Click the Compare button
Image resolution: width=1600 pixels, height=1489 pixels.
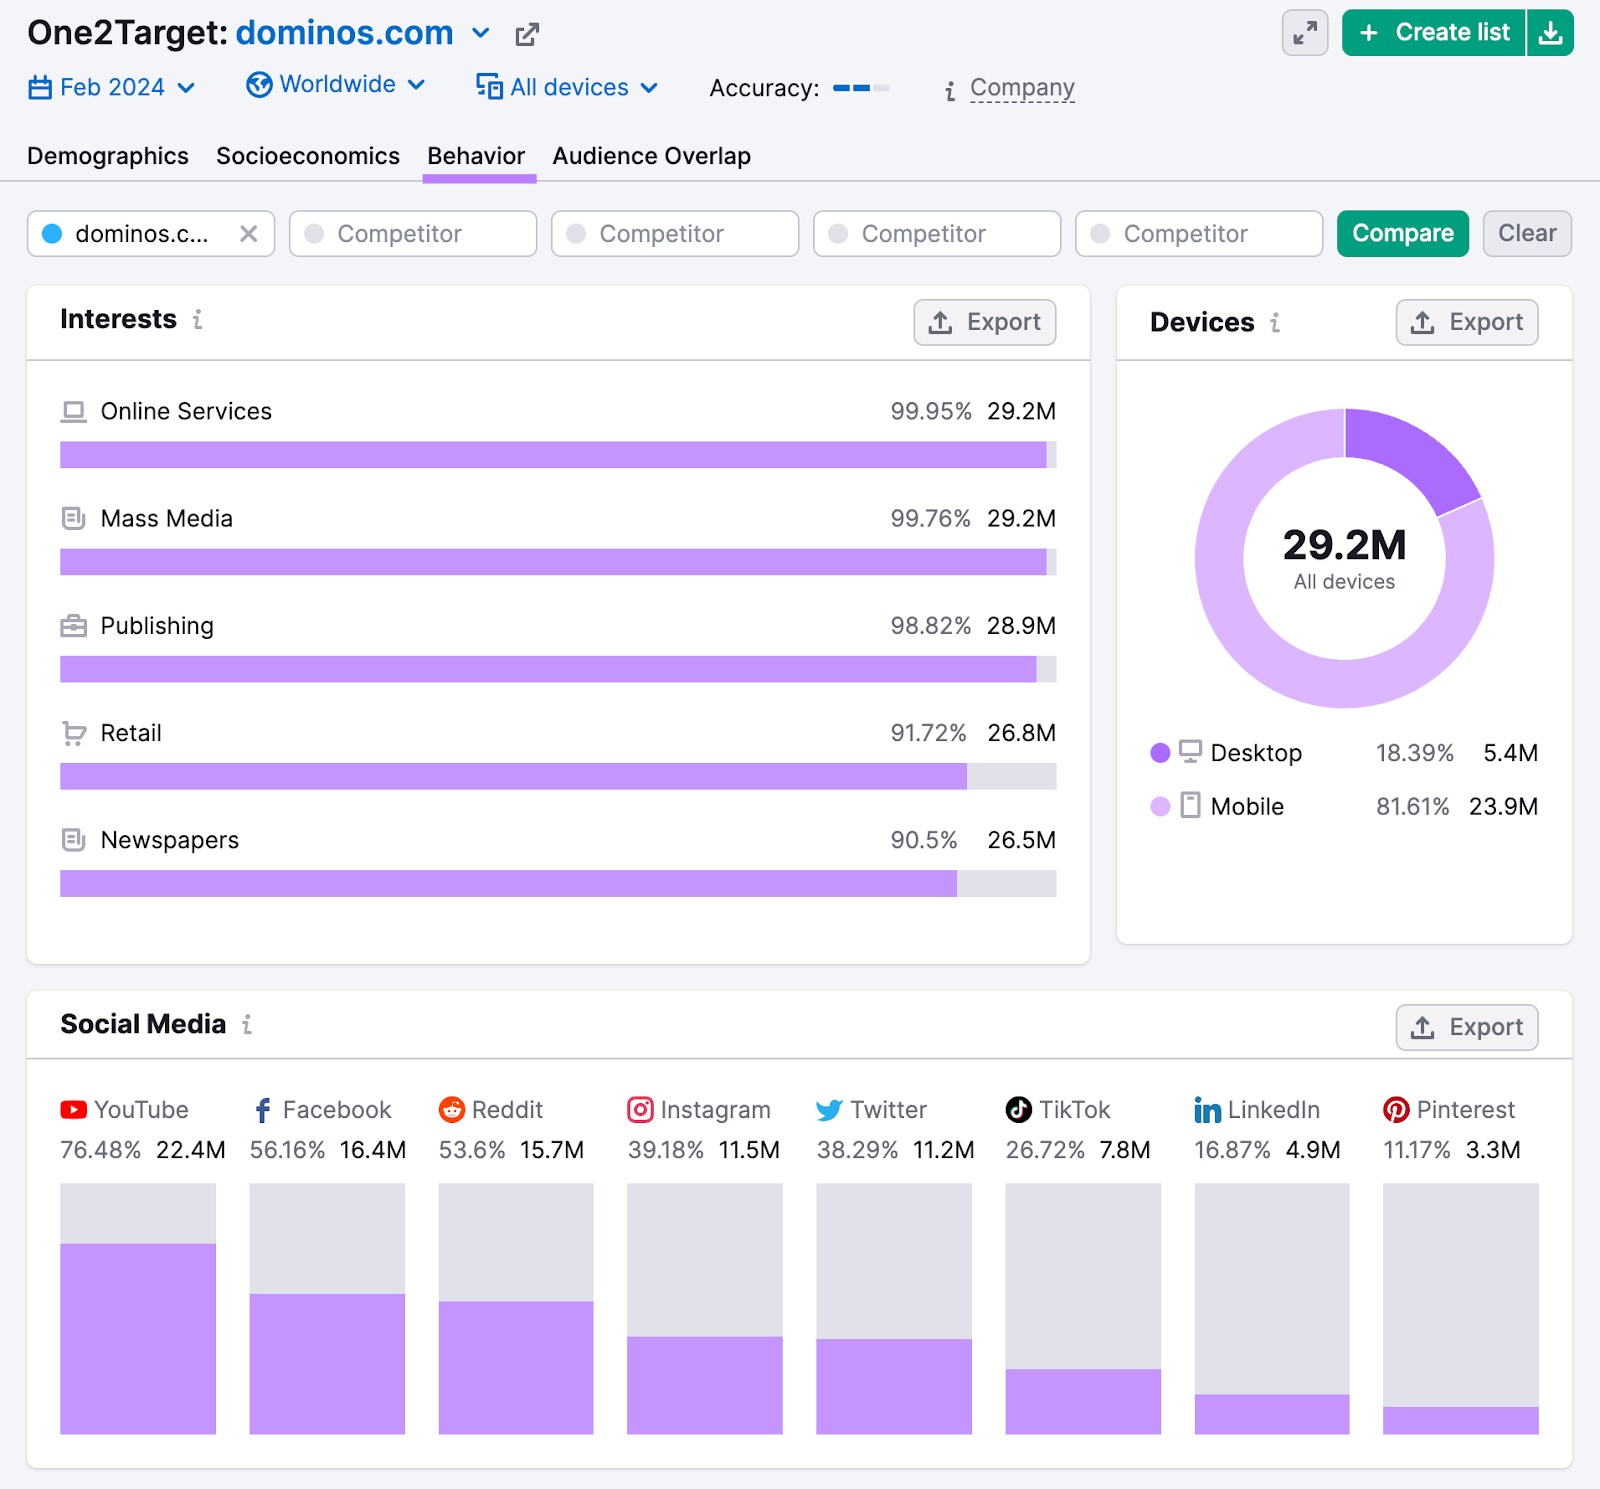1402,233
